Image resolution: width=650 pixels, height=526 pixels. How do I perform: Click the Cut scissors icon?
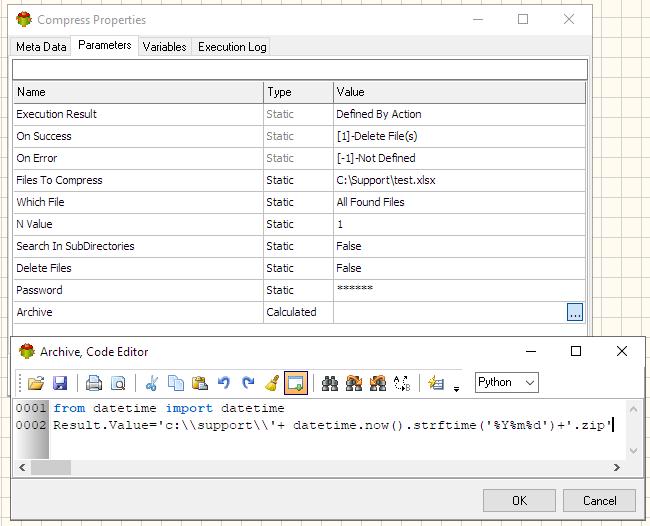152,383
